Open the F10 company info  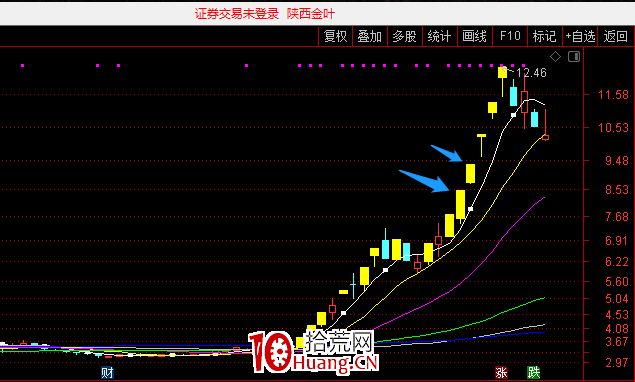509,36
